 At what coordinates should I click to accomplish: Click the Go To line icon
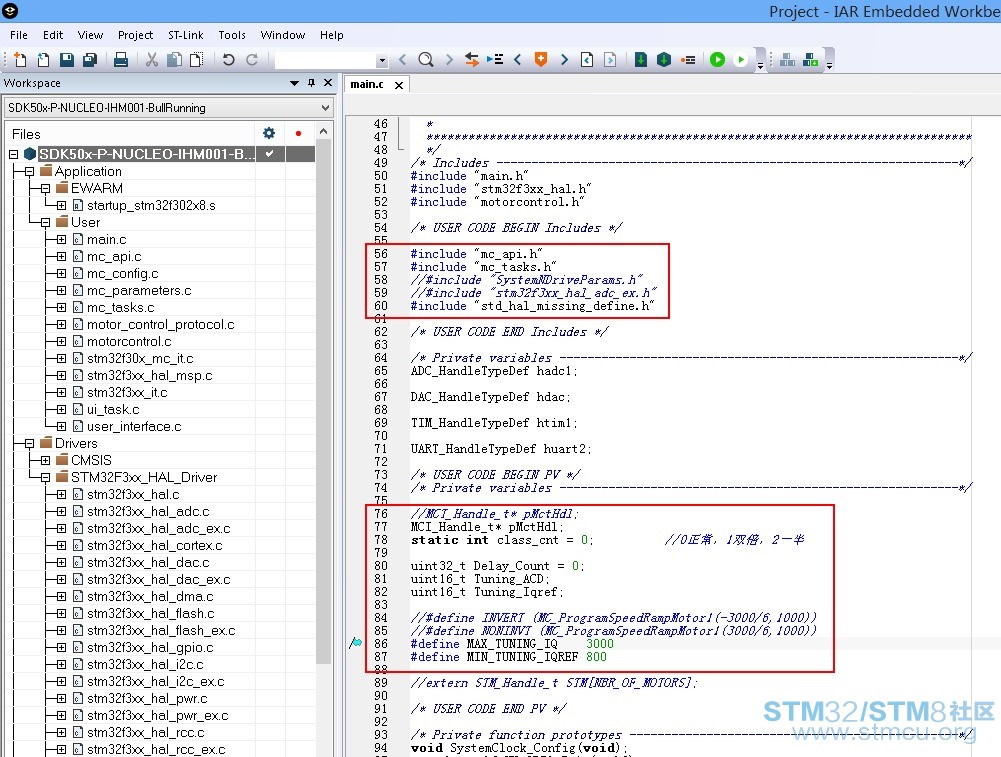[x=495, y=60]
